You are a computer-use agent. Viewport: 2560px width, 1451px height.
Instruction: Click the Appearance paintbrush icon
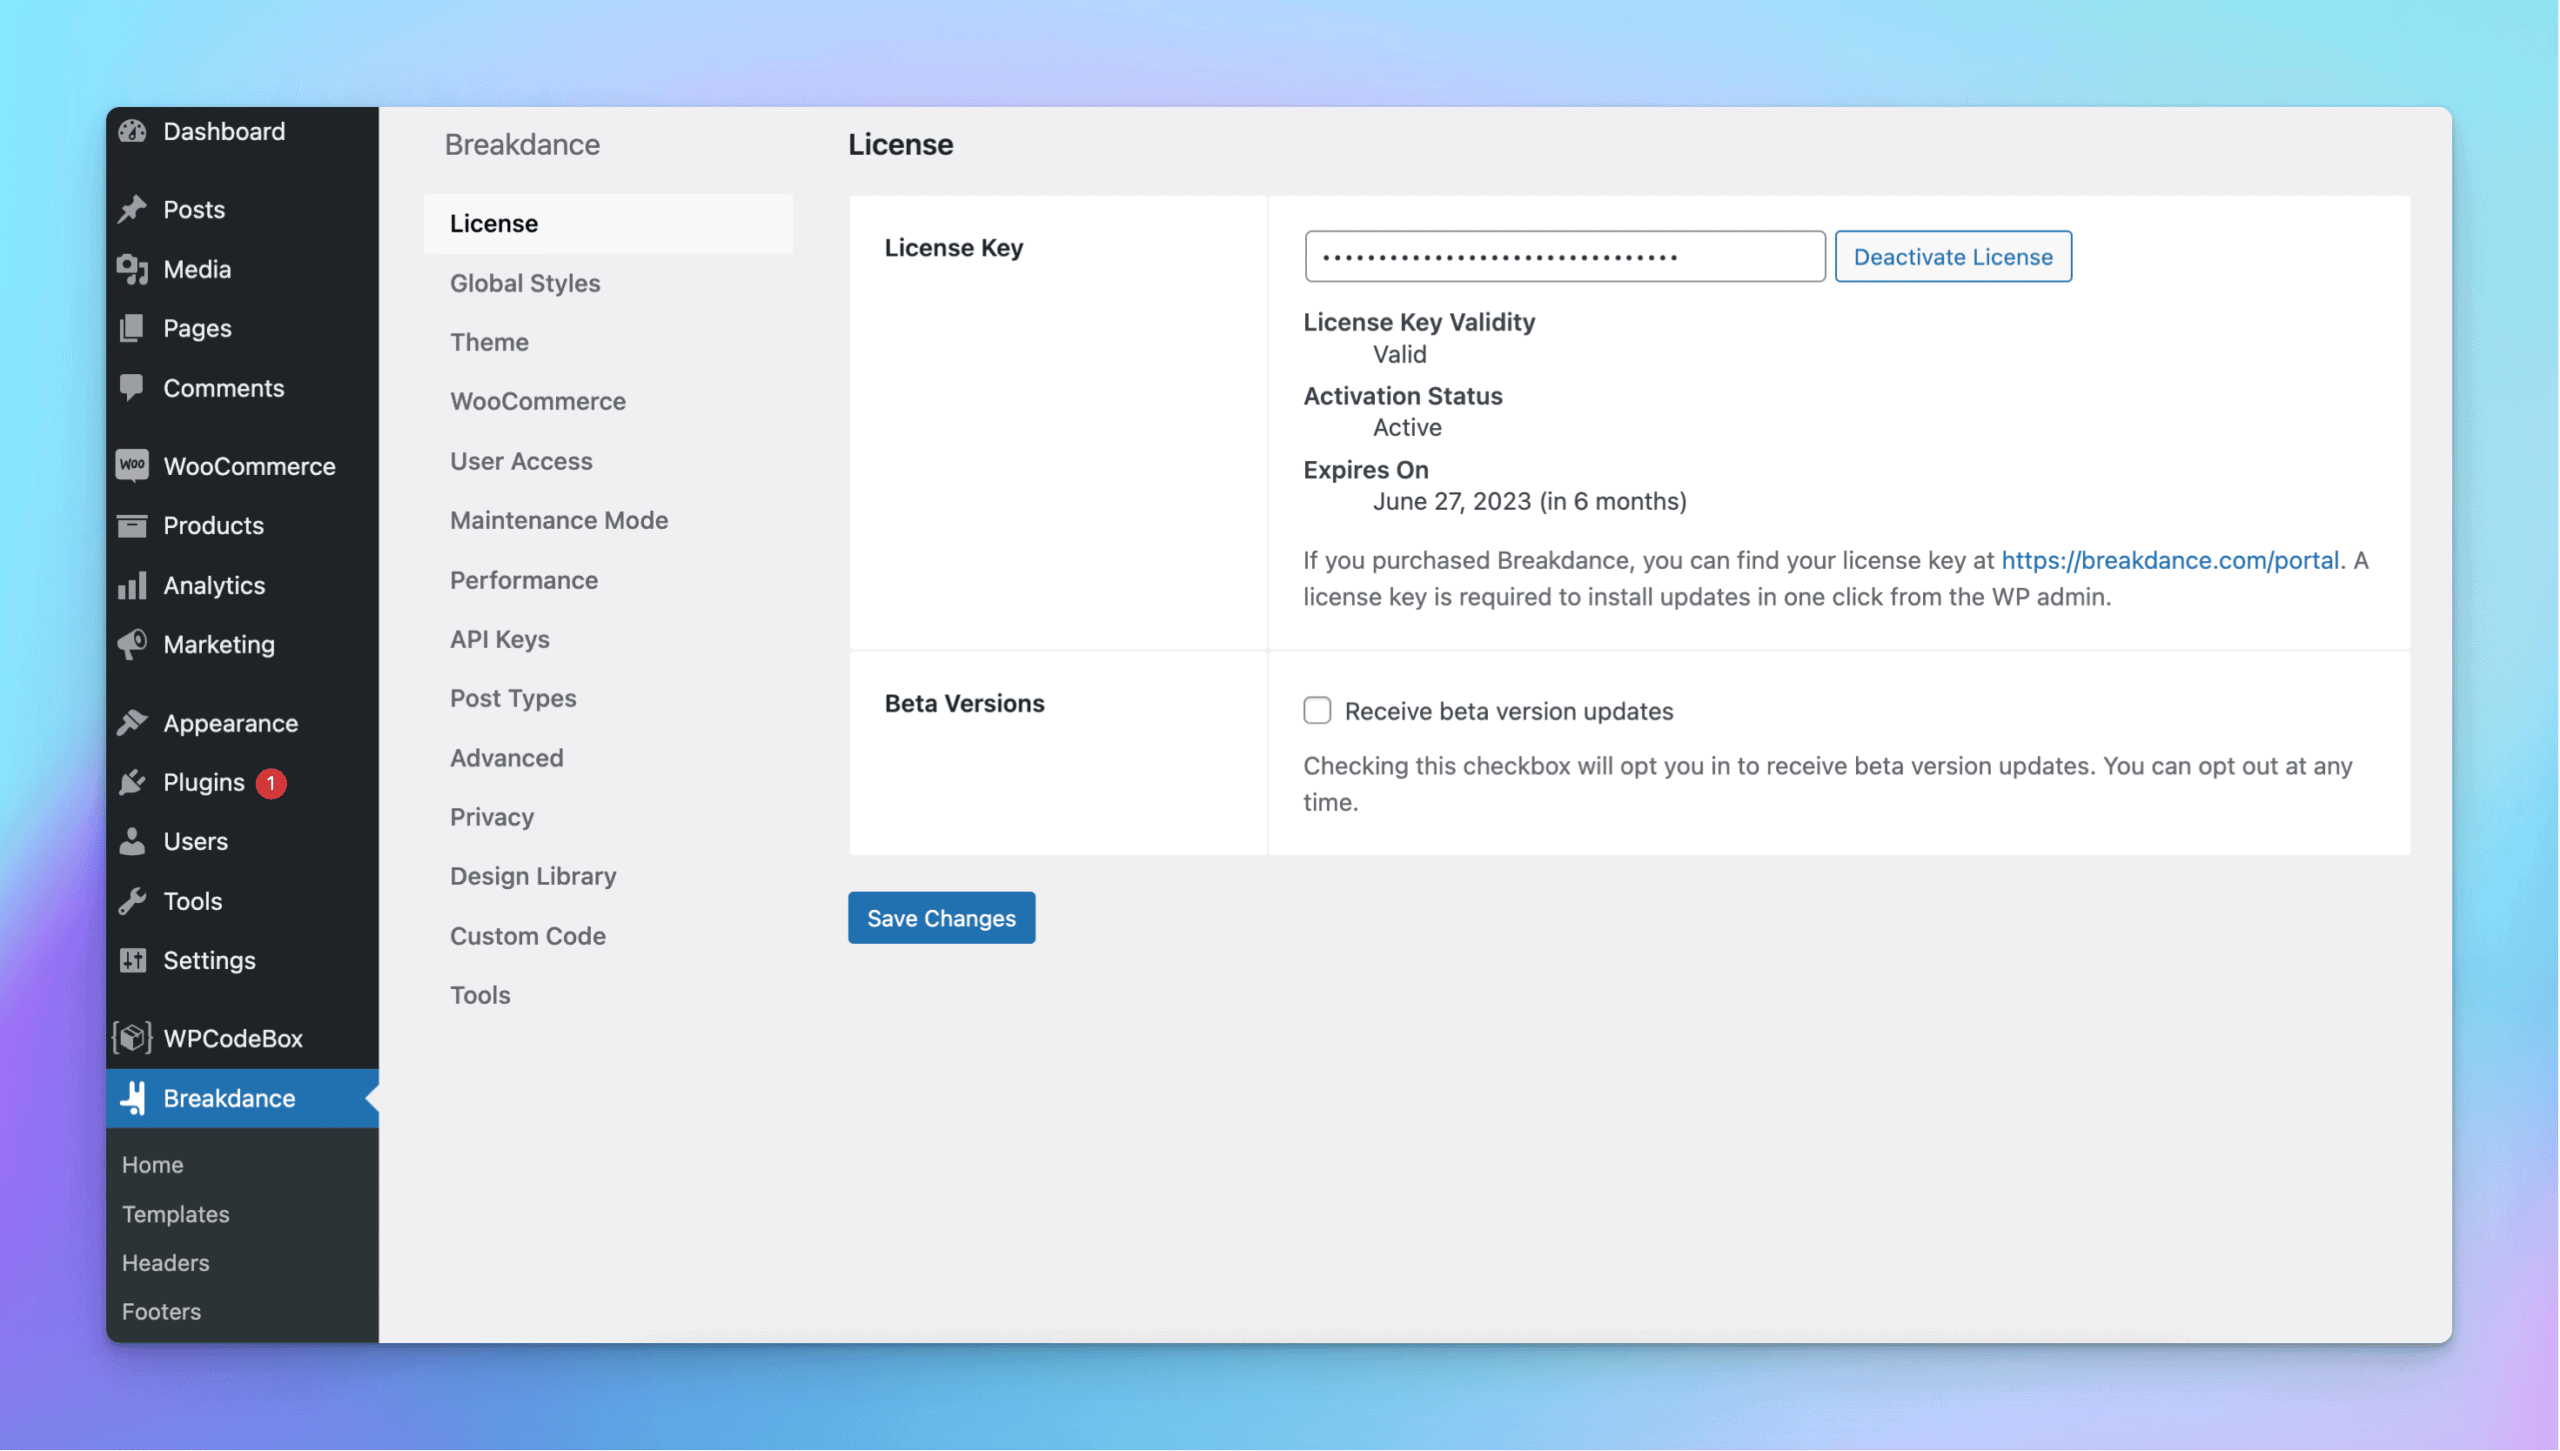[132, 722]
